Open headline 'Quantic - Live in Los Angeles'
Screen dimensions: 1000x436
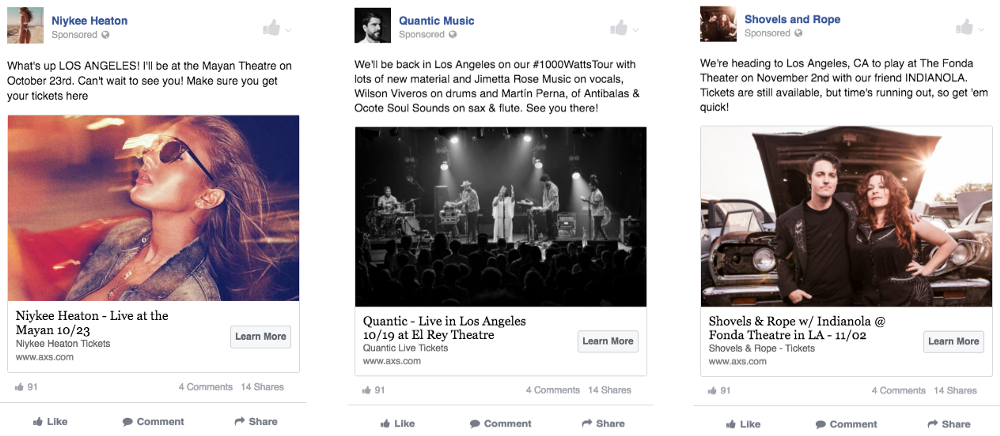[445, 328]
